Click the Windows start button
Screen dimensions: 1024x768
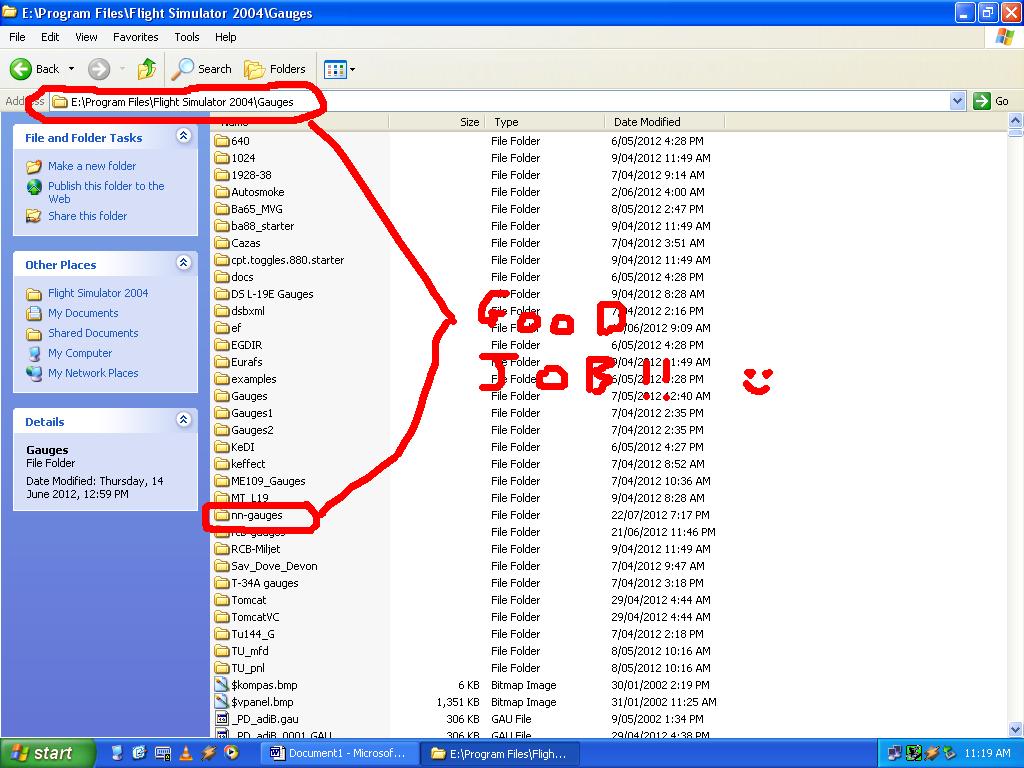coord(47,753)
